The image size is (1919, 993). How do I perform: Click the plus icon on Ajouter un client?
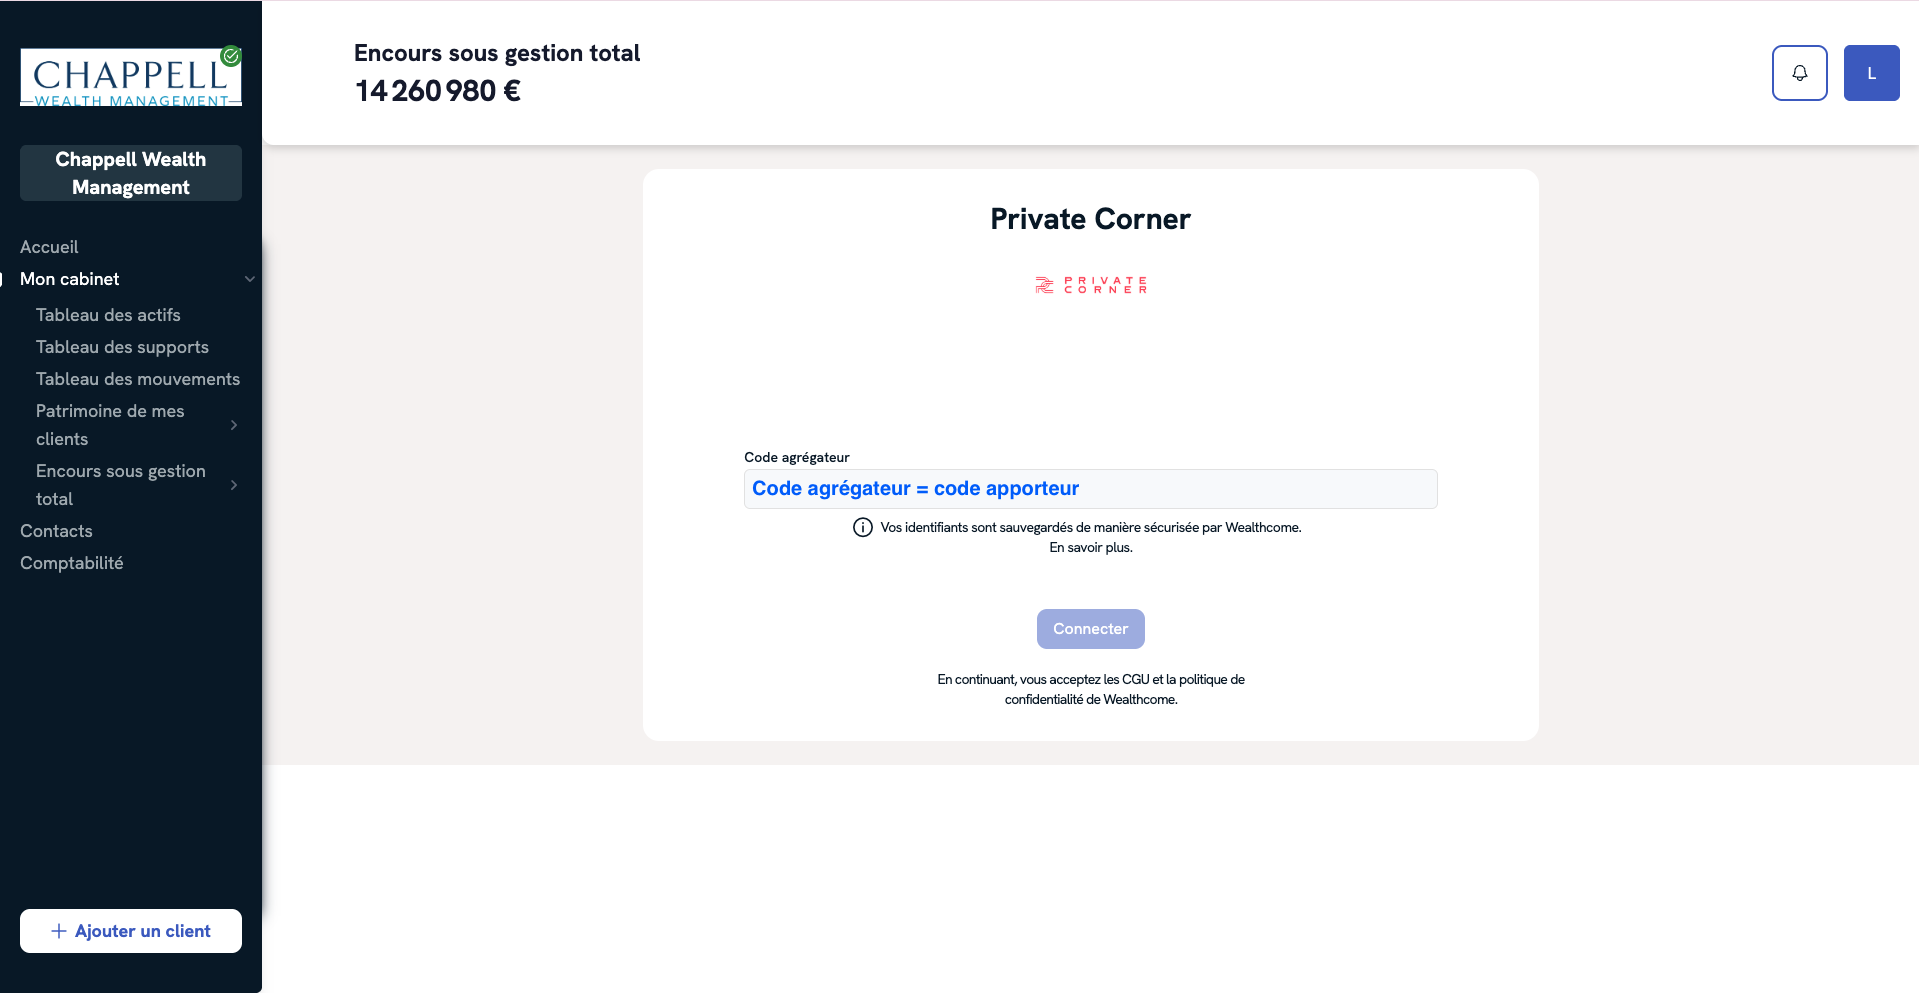point(59,931)
